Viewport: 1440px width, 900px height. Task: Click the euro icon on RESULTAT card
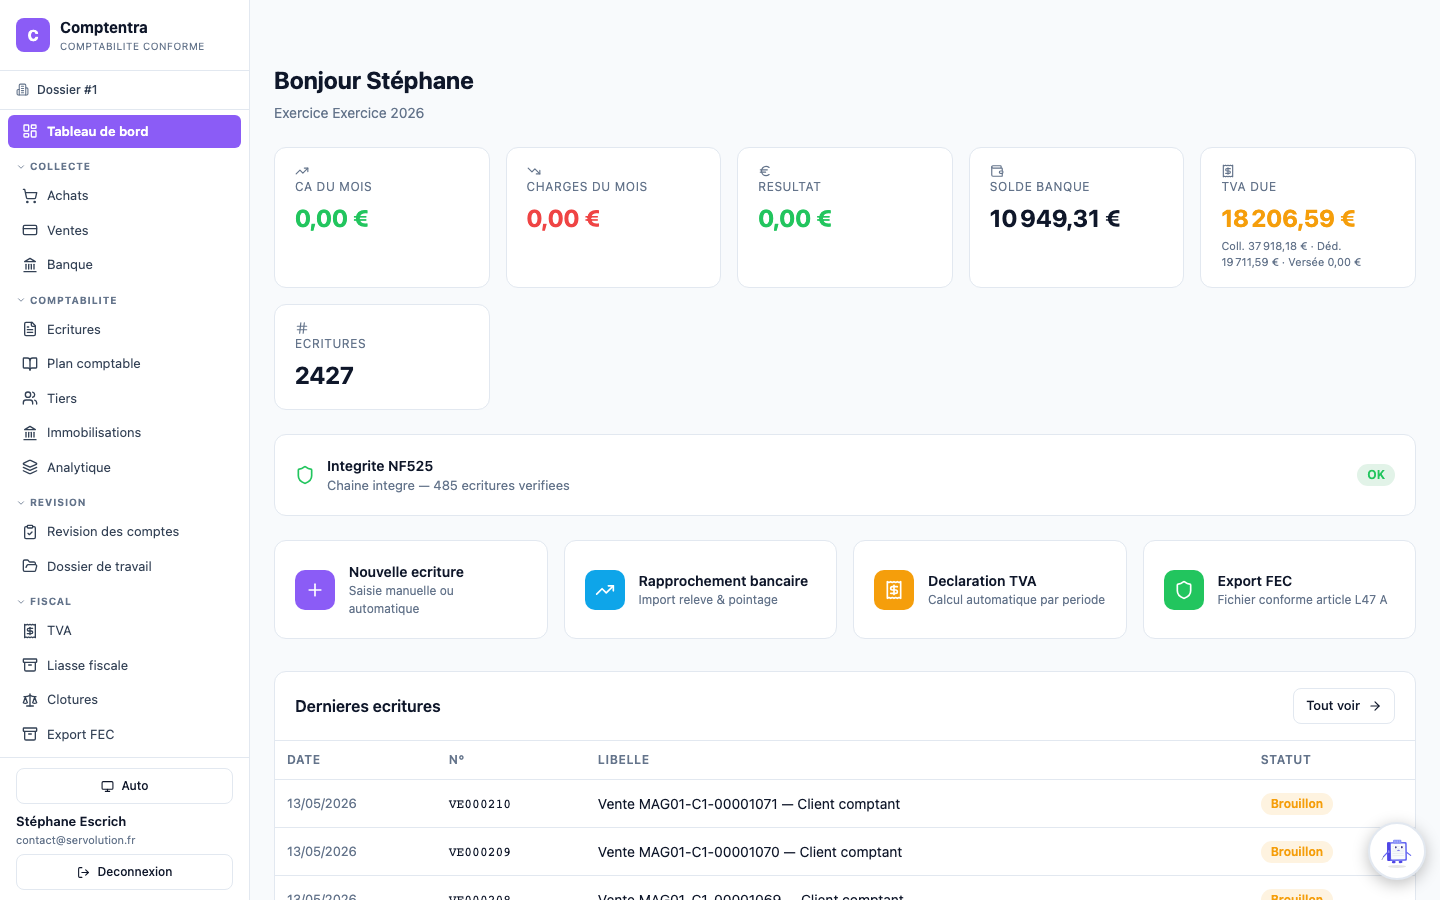tap(765, 171)
